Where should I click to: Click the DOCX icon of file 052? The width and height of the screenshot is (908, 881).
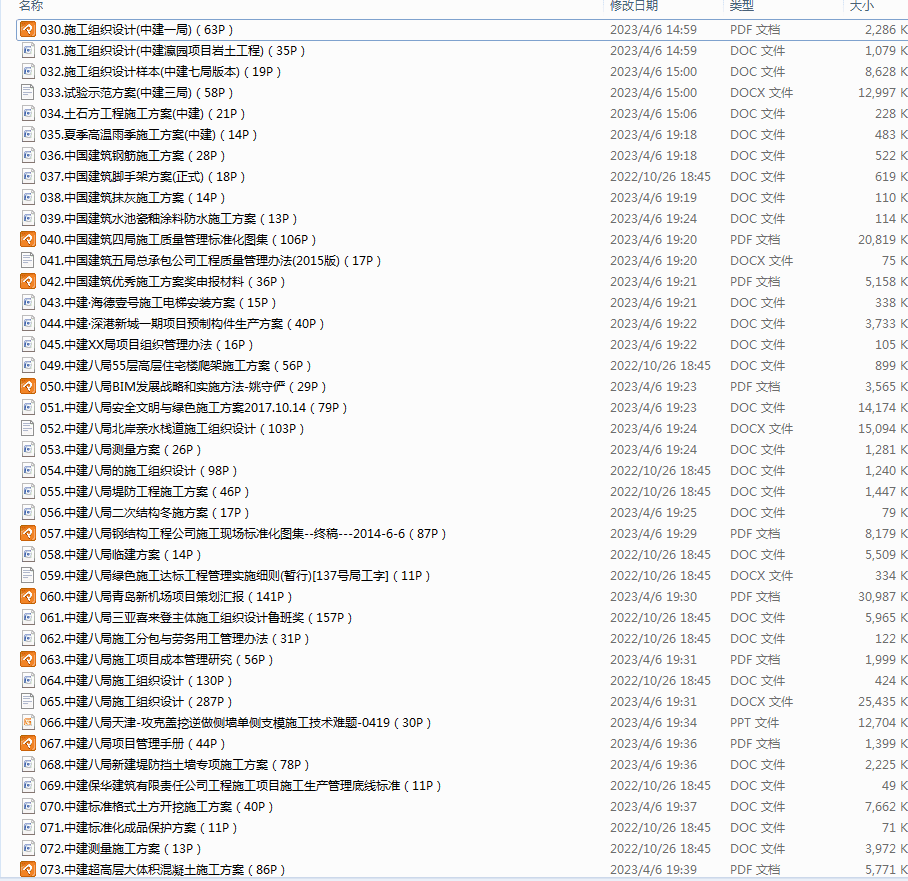(x=27, y=429)
